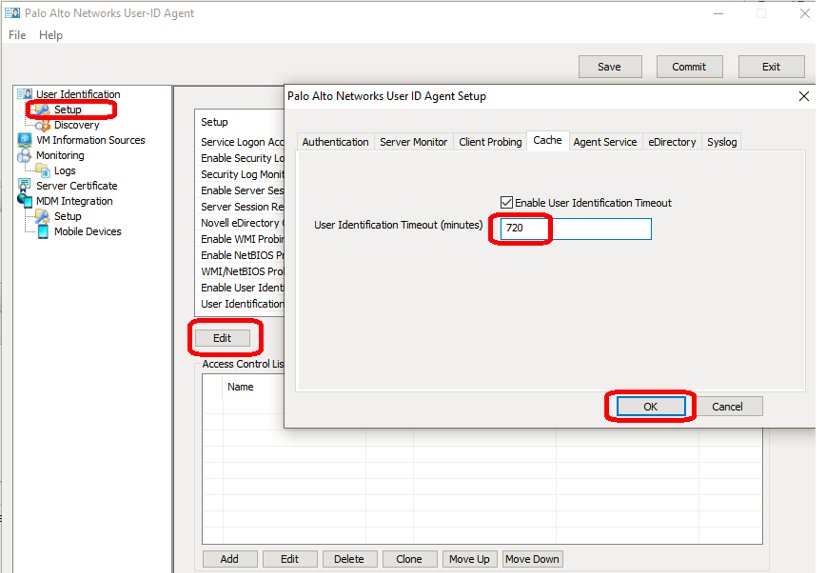The width and height of the screenshot is (817, 573).
Task: Click the Name column header
Action: pyautogui.click(x=240, y=387)
